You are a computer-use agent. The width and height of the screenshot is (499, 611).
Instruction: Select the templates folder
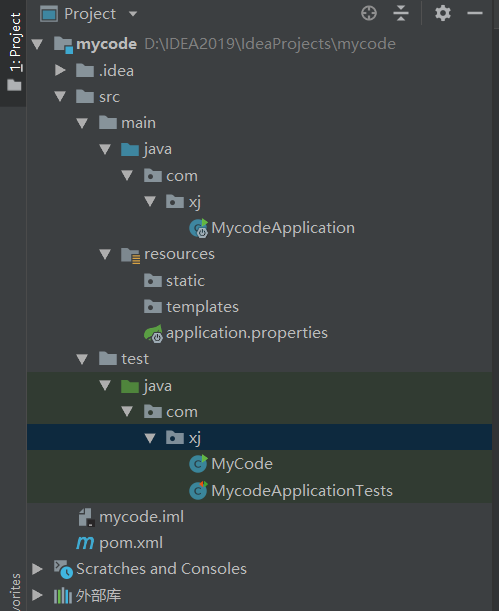pos(191,307)
